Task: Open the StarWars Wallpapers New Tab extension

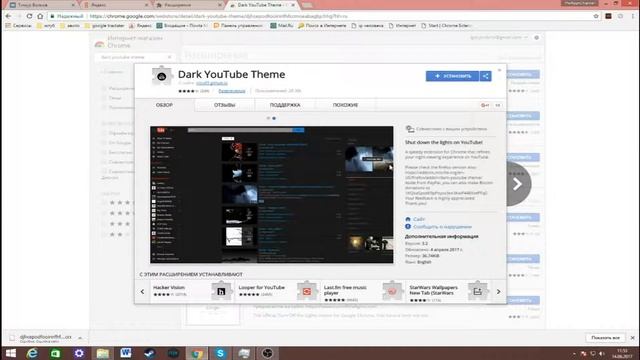Action: click(433, 290)
